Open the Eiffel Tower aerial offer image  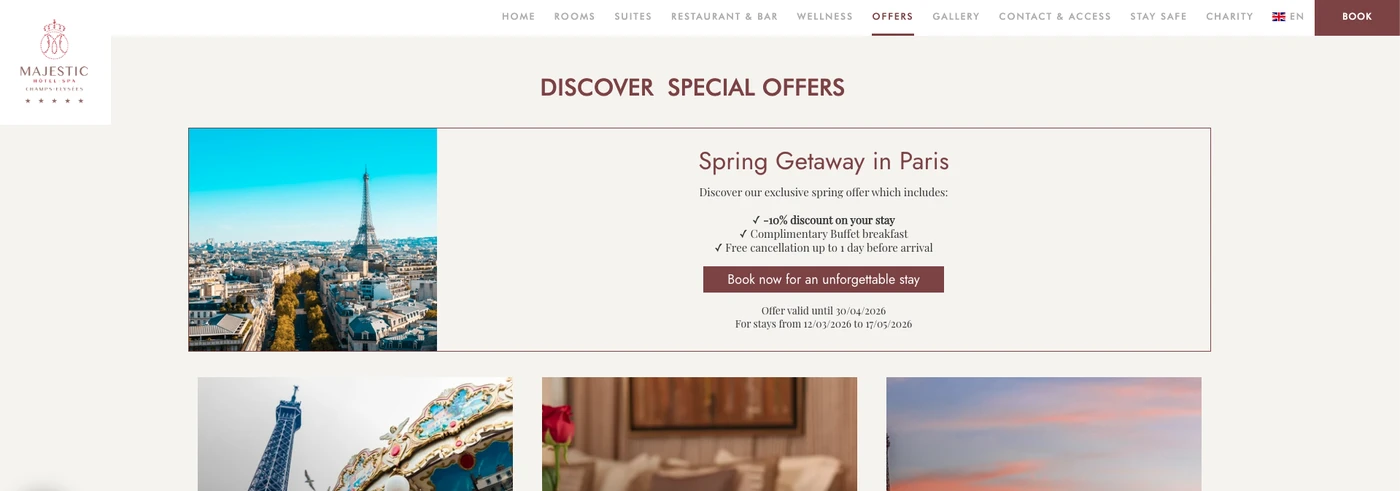pos(313,240)
